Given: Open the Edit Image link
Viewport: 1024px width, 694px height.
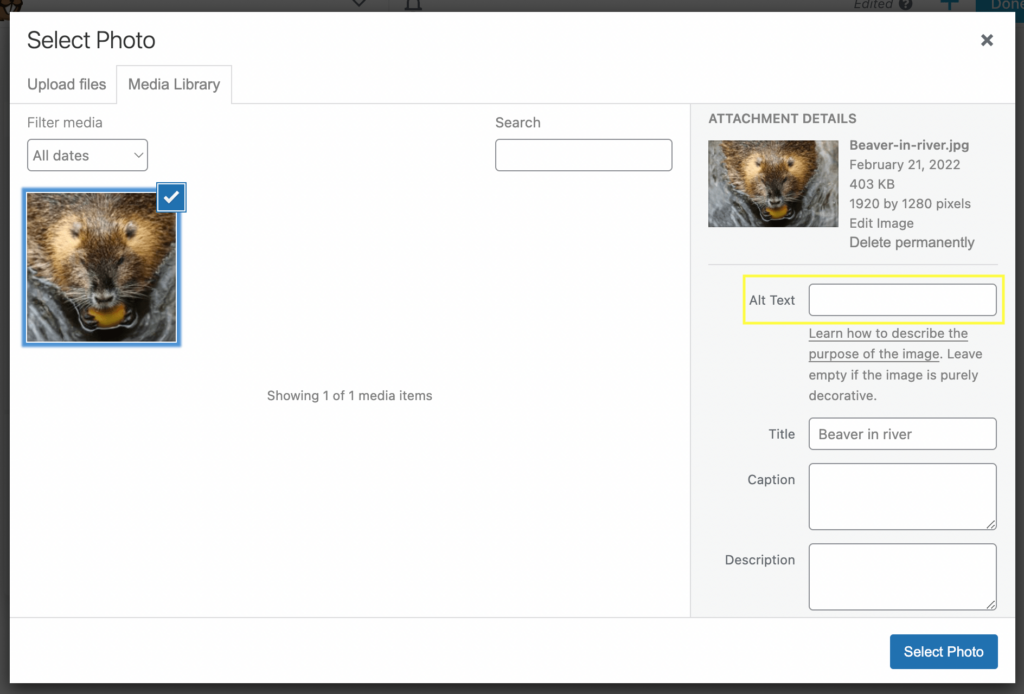Looking at the screenshot, I should [x=881, y=223].
